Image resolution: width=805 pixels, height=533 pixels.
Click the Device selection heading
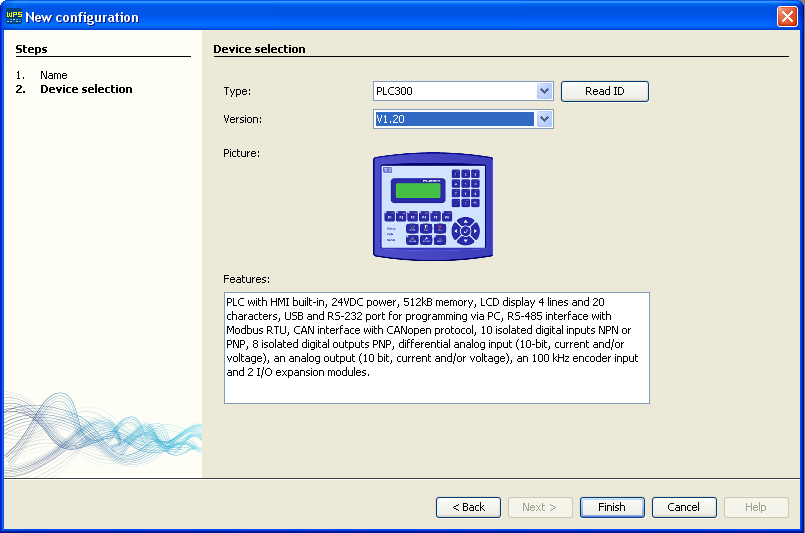coord(259,49)
